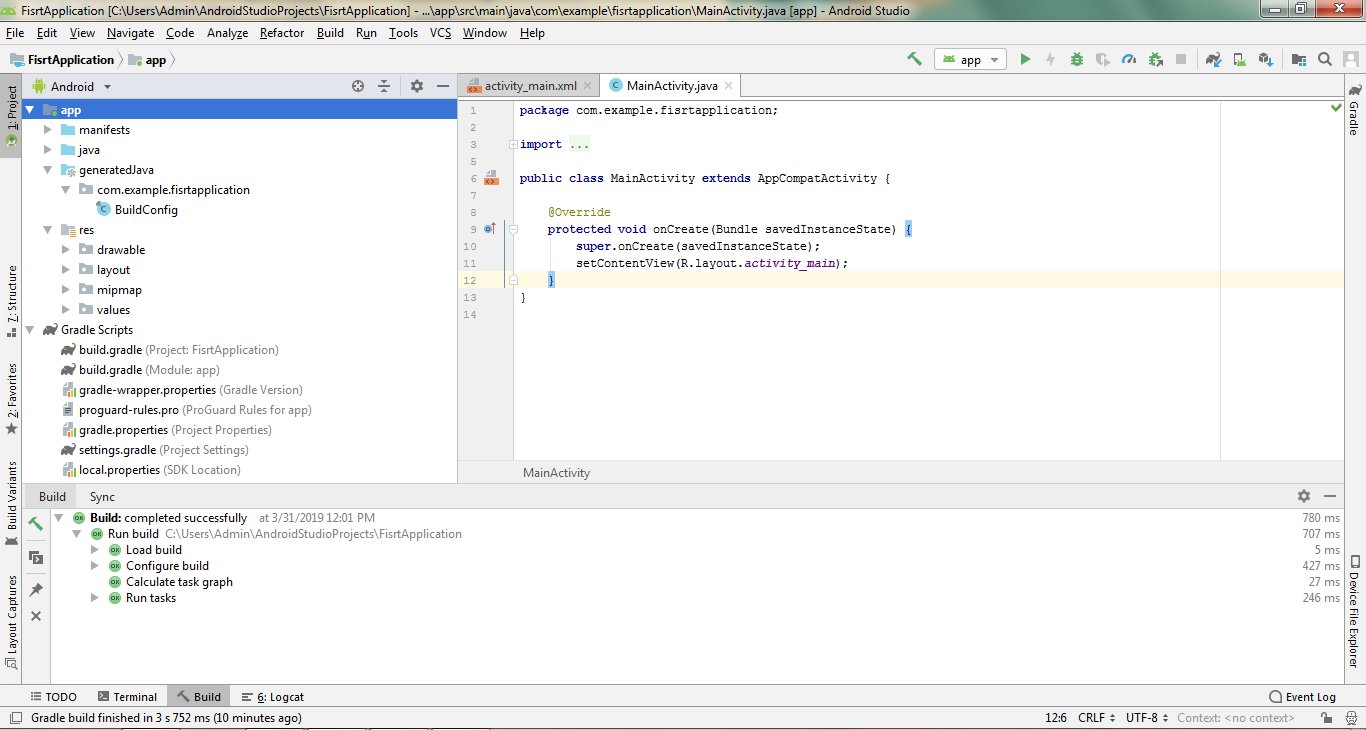1366x730 pixels.
Task: Click Scroll from Source target icon
Action: point(358,86)
